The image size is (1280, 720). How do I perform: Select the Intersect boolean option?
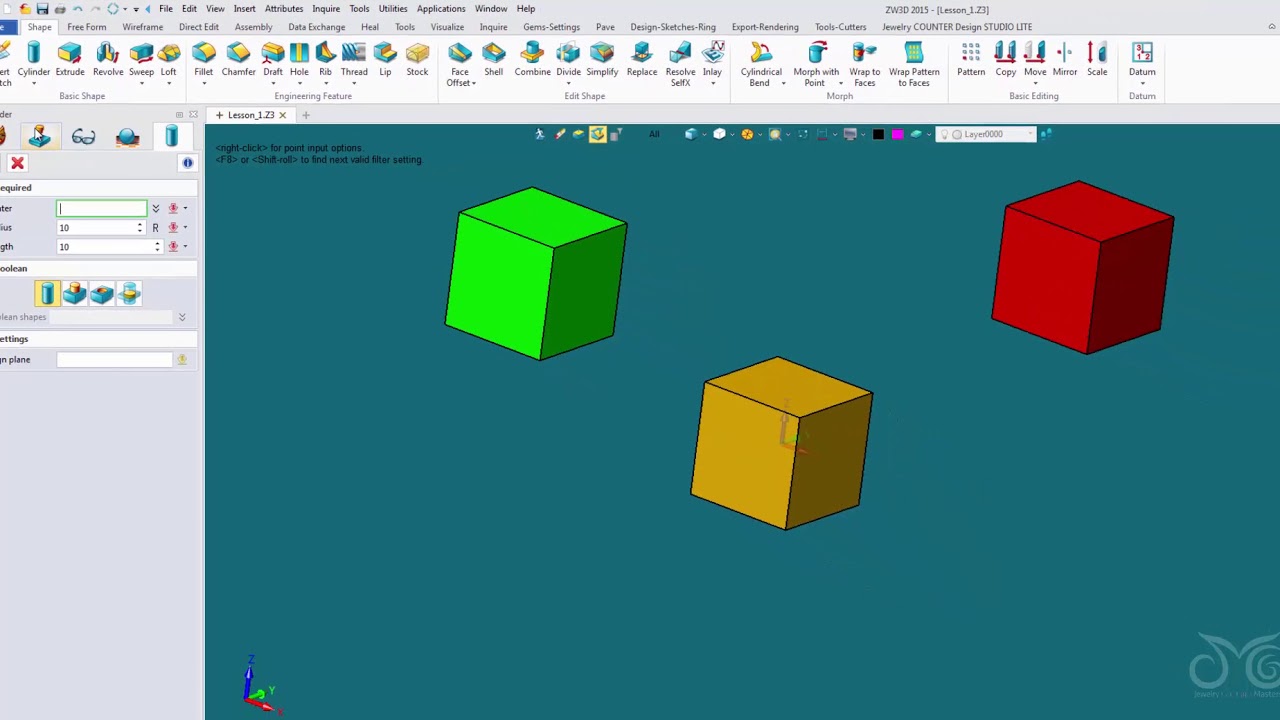[x=128, y=293]
